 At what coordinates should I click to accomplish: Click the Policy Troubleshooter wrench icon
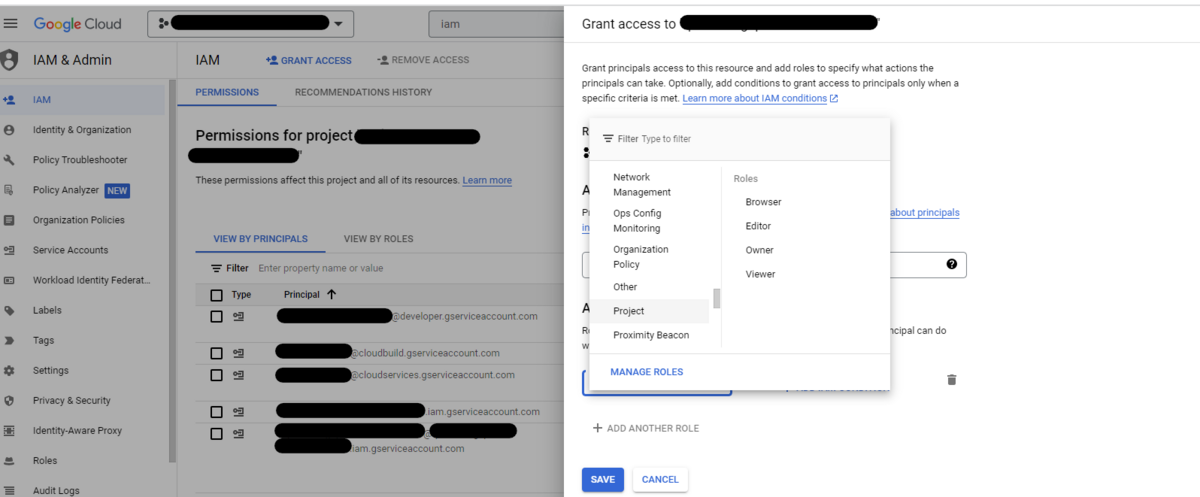coord(9,160)
